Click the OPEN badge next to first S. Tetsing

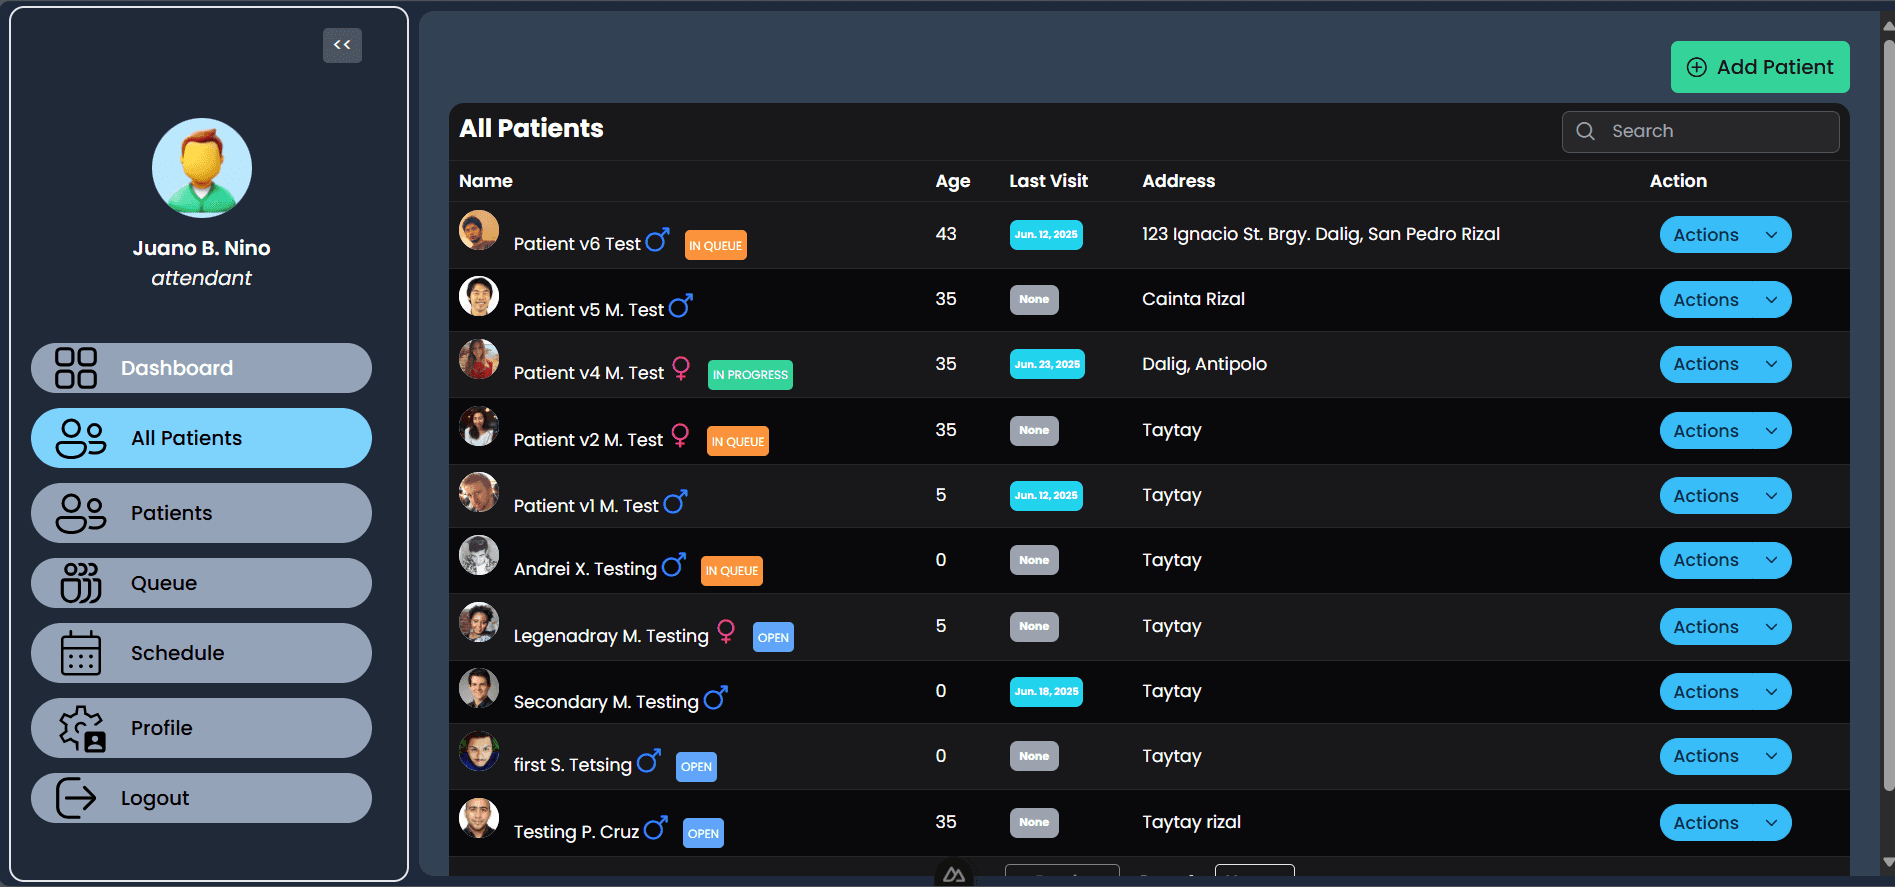696,767
